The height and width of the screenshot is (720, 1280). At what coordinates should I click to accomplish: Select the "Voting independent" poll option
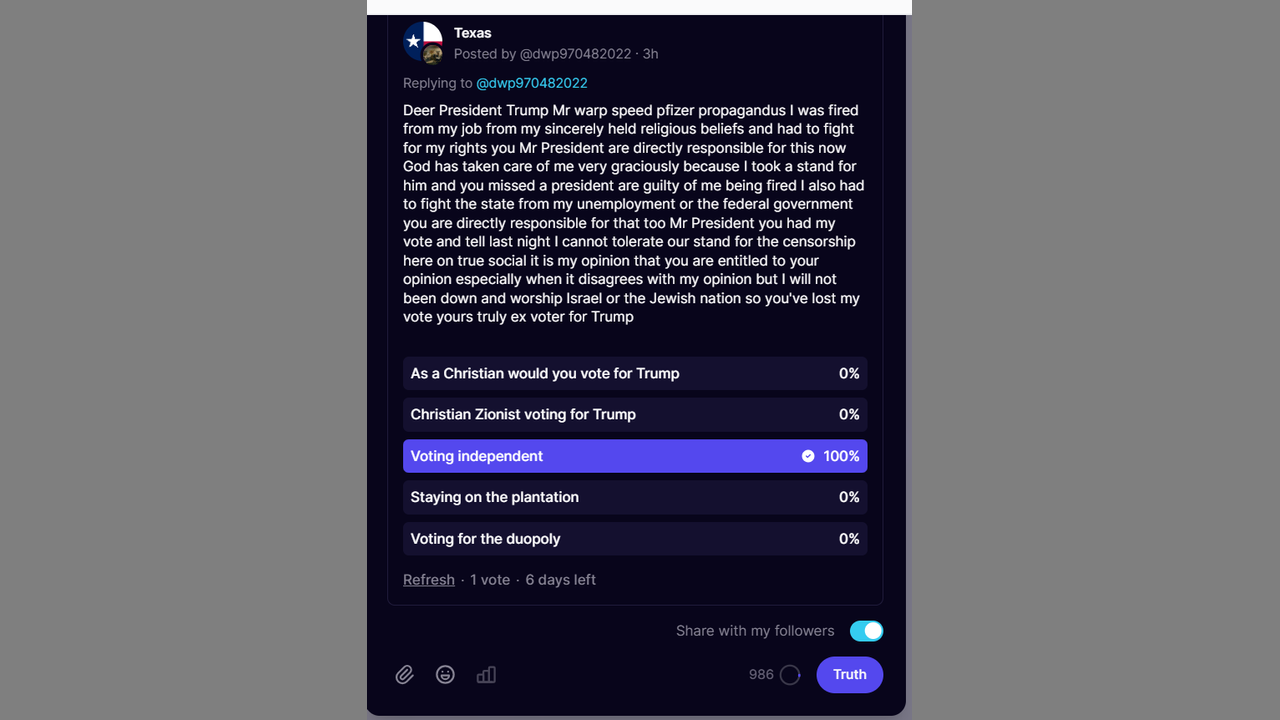(x=634, y=456)
